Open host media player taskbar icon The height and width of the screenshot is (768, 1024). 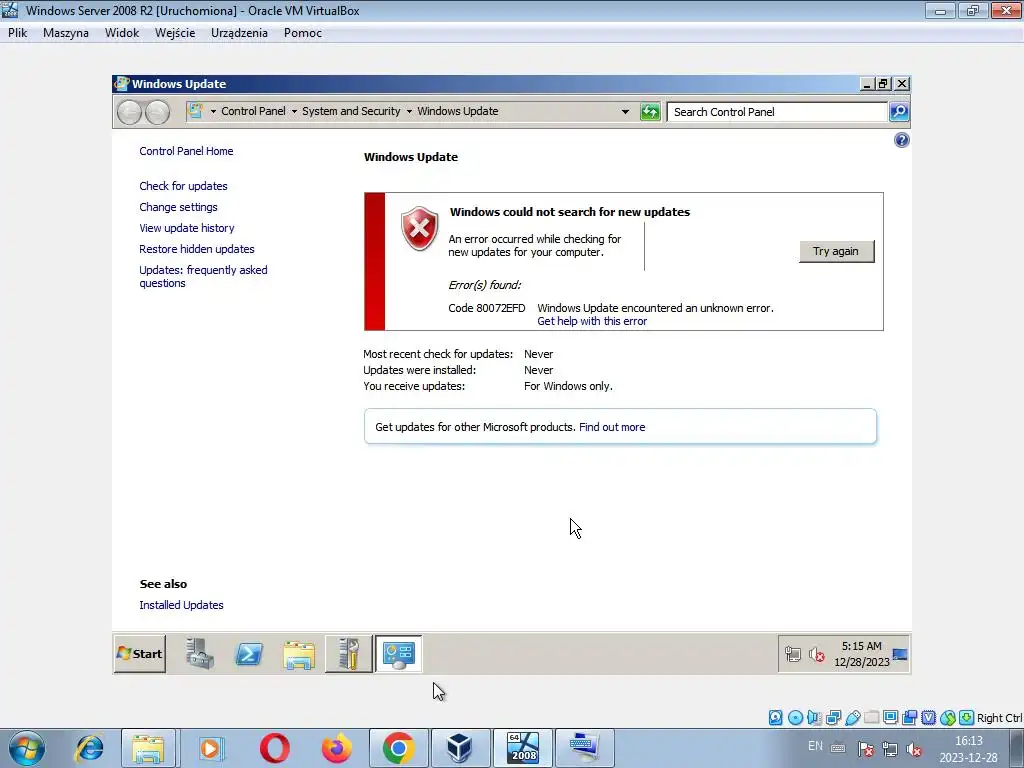coord(210,748)
